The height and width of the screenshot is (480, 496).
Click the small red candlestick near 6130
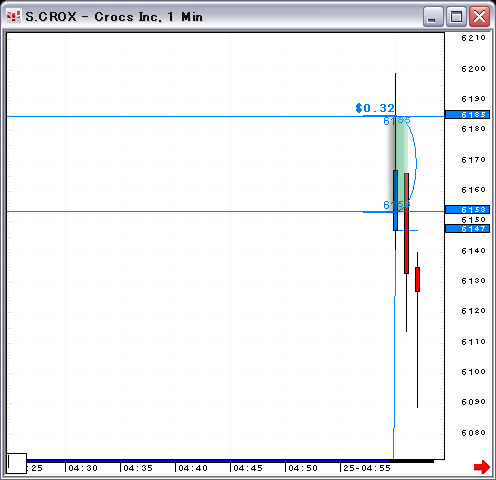click(417, 279)
